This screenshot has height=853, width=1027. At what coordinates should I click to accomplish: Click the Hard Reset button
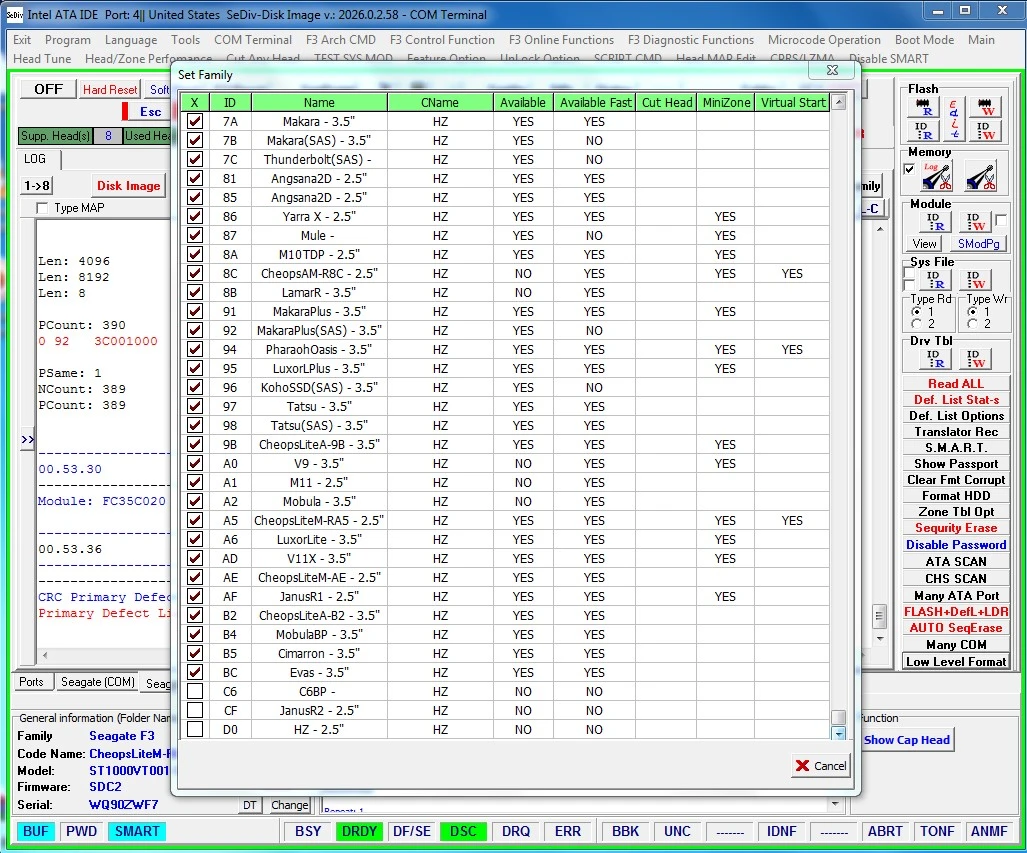(110, 90)
